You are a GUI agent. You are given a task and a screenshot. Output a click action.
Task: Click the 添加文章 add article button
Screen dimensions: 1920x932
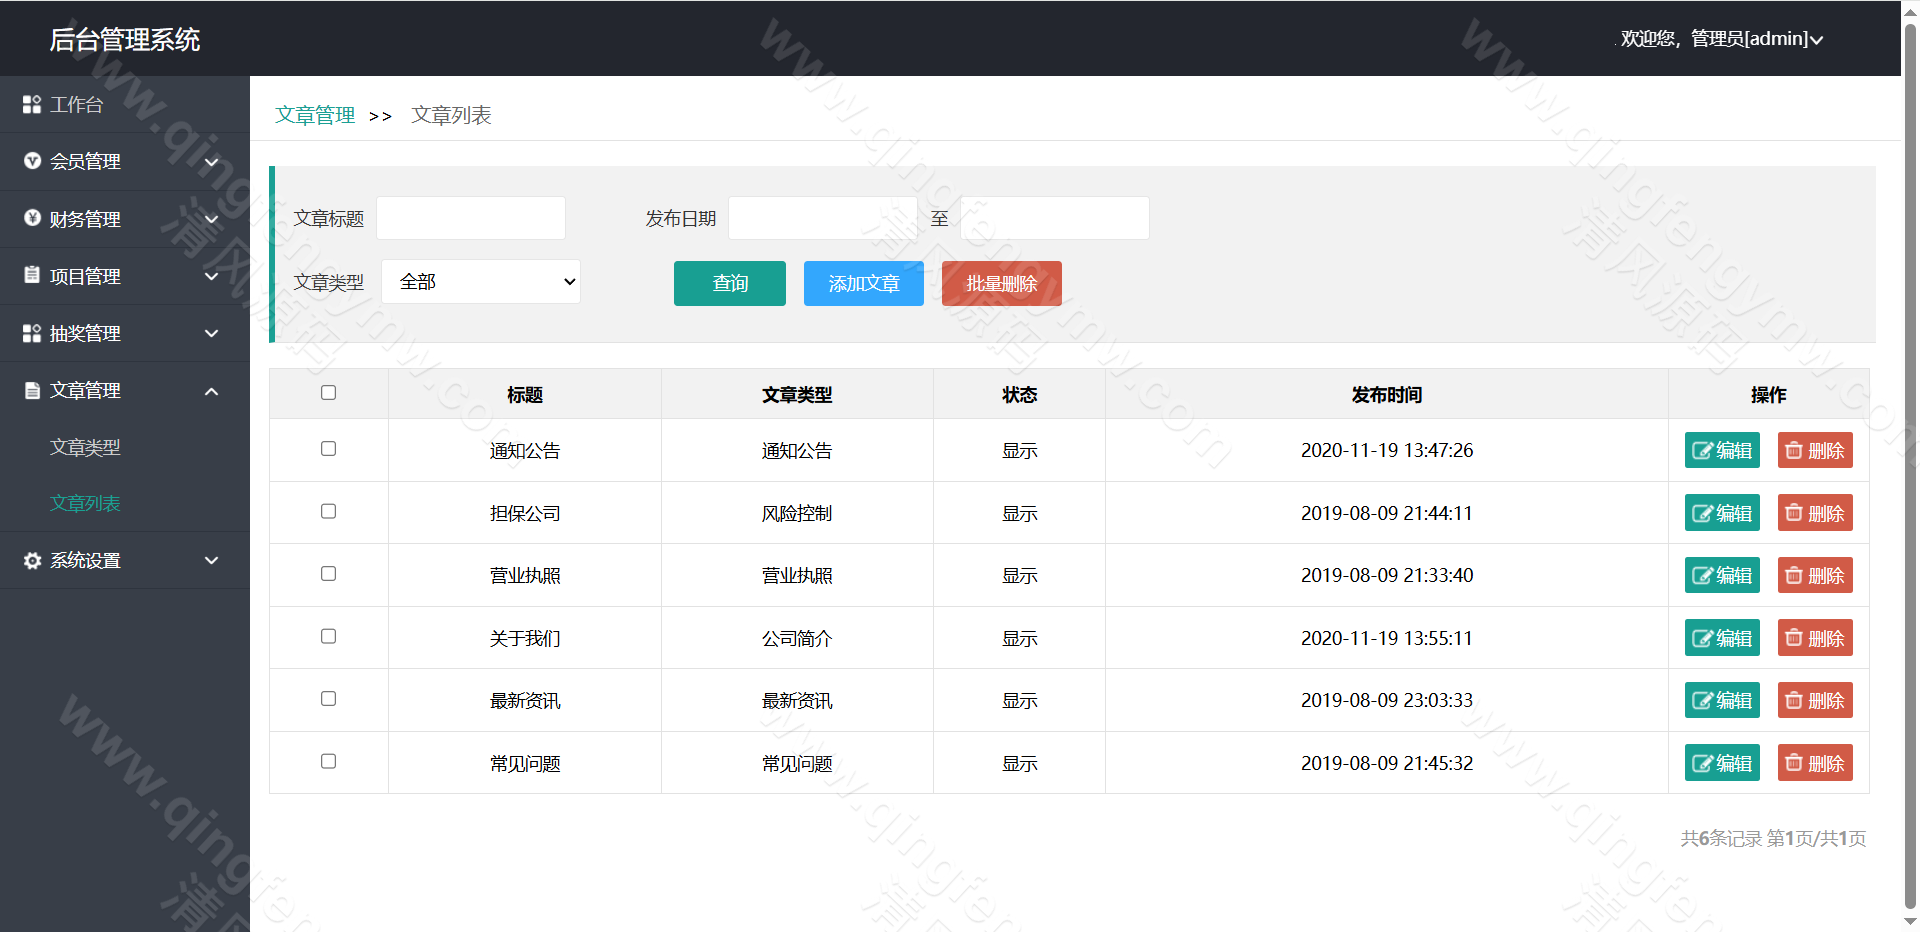coord(863,283)
